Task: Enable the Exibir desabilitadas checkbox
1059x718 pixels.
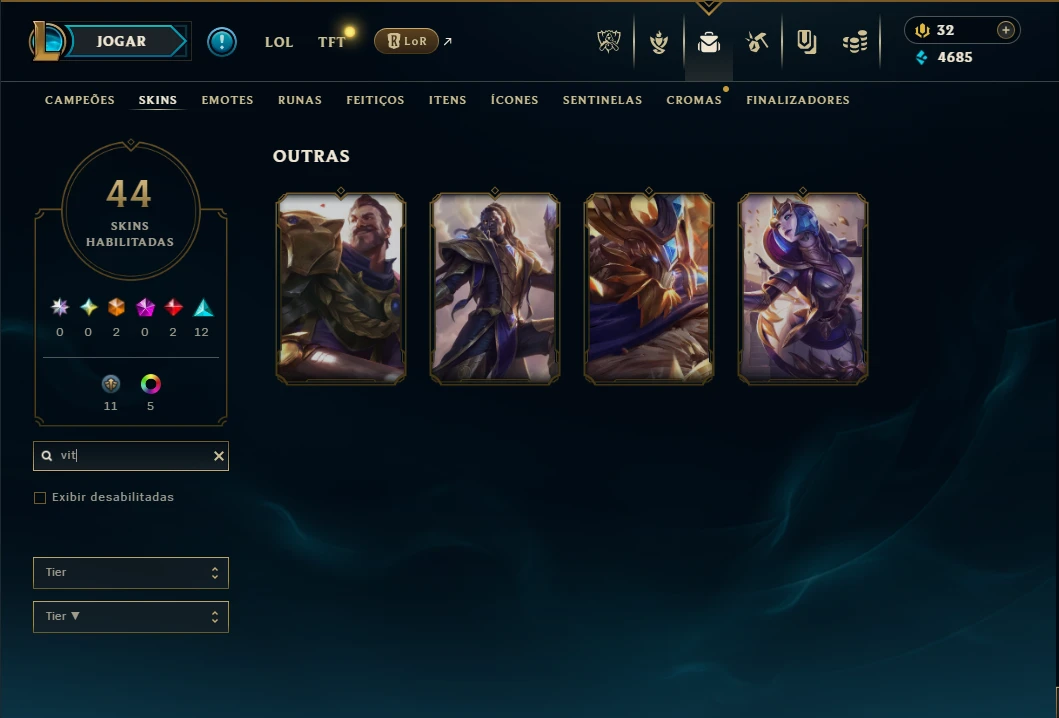Action: tap(40, 498)
